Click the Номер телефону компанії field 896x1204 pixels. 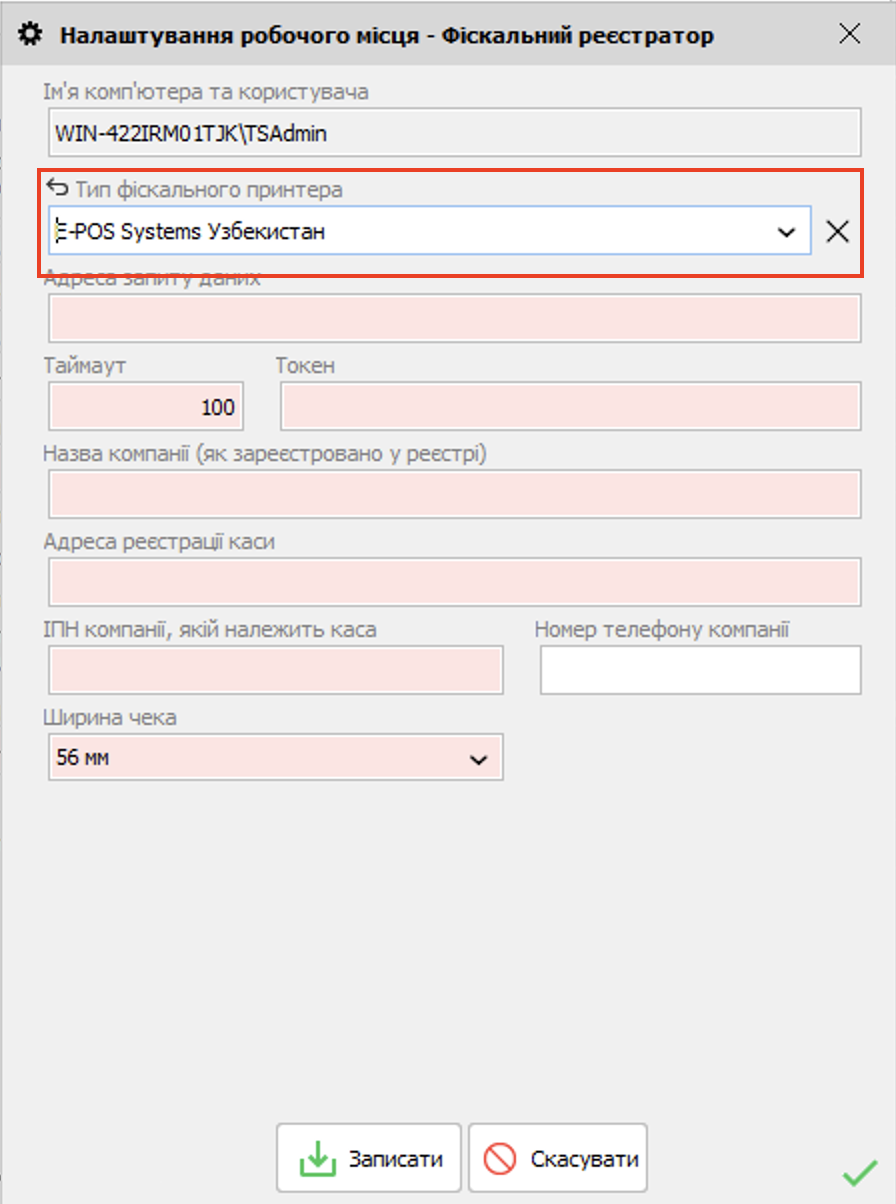coord(699,670)
